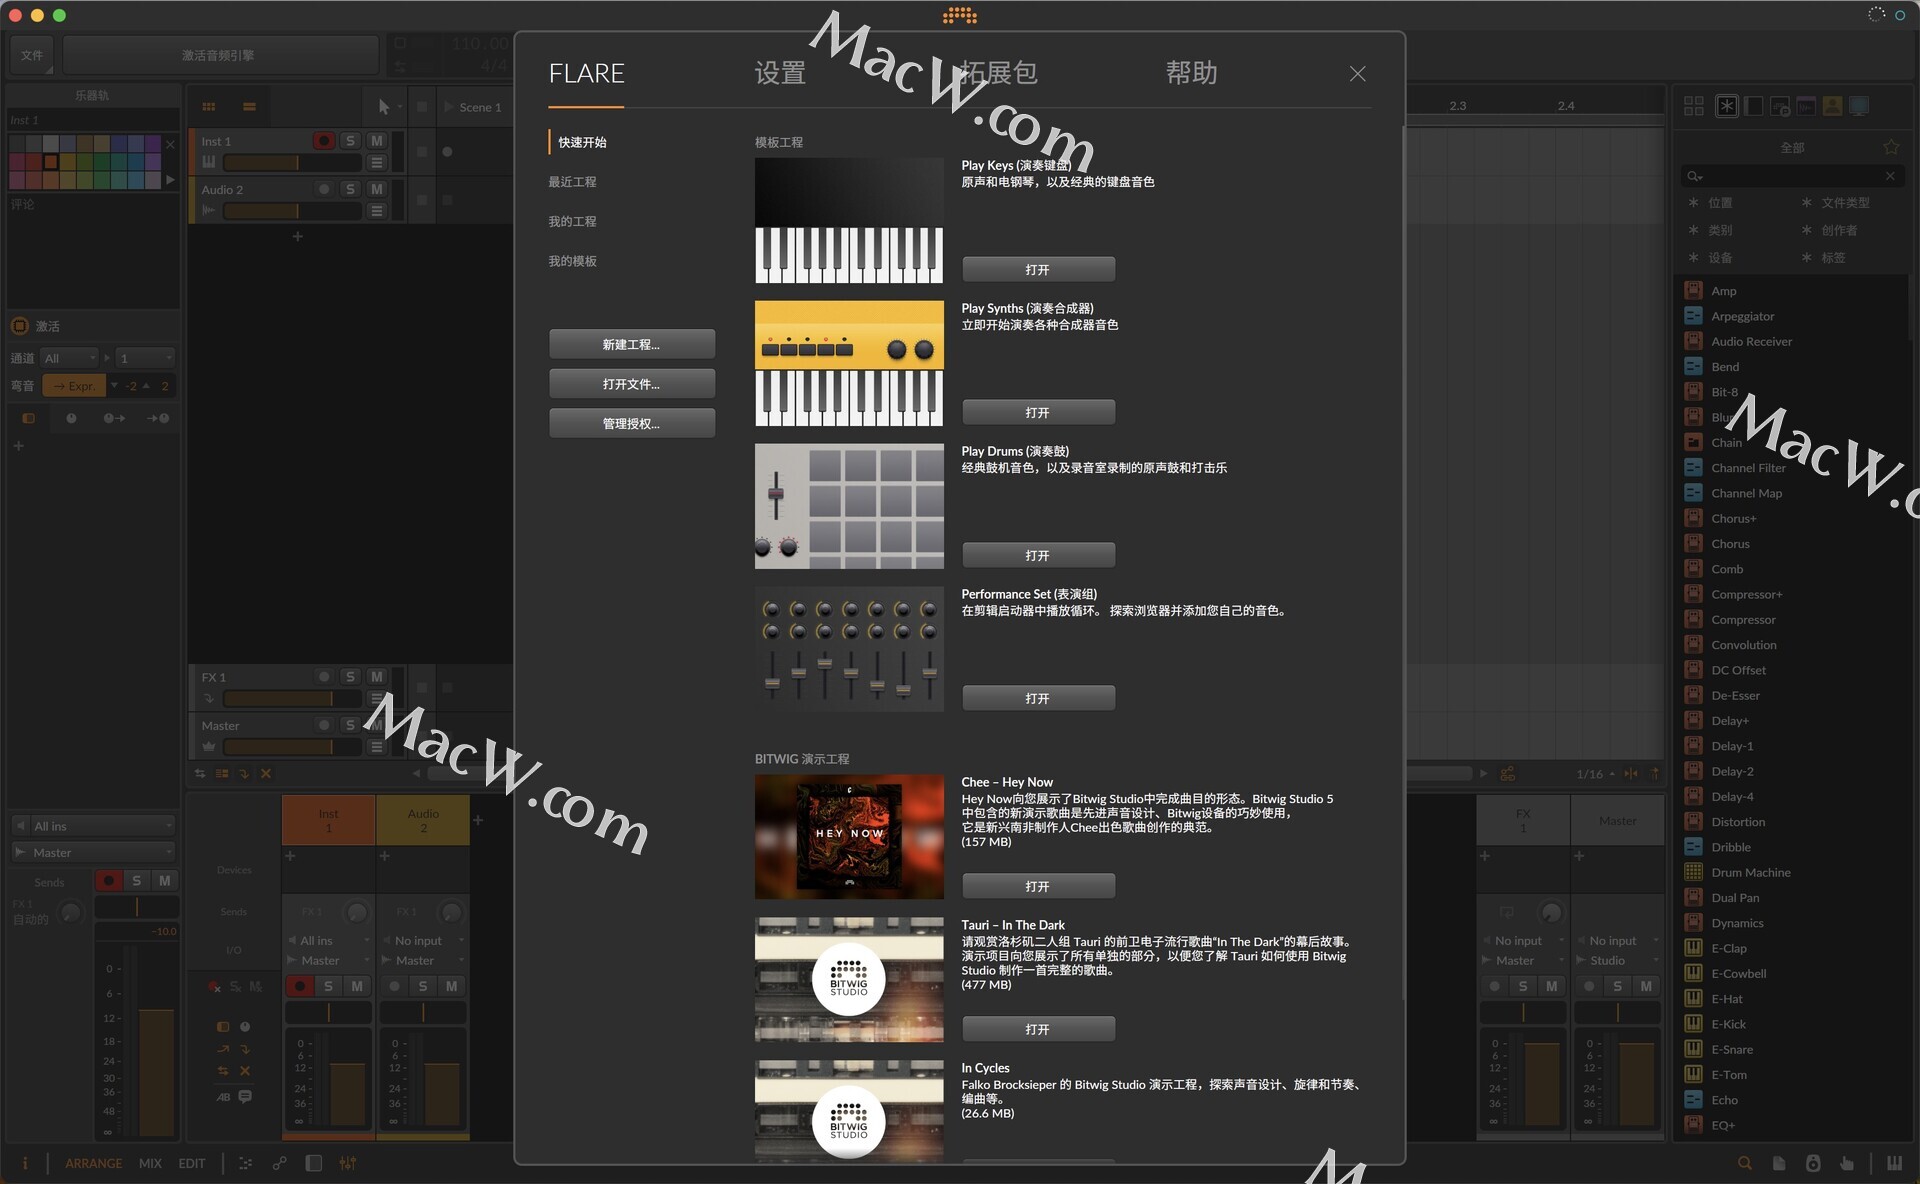Switch to the FLARE dashboard tab
Viewport: 1920px width, 1184px height.
pyautogui.click(x=586, y=73)
